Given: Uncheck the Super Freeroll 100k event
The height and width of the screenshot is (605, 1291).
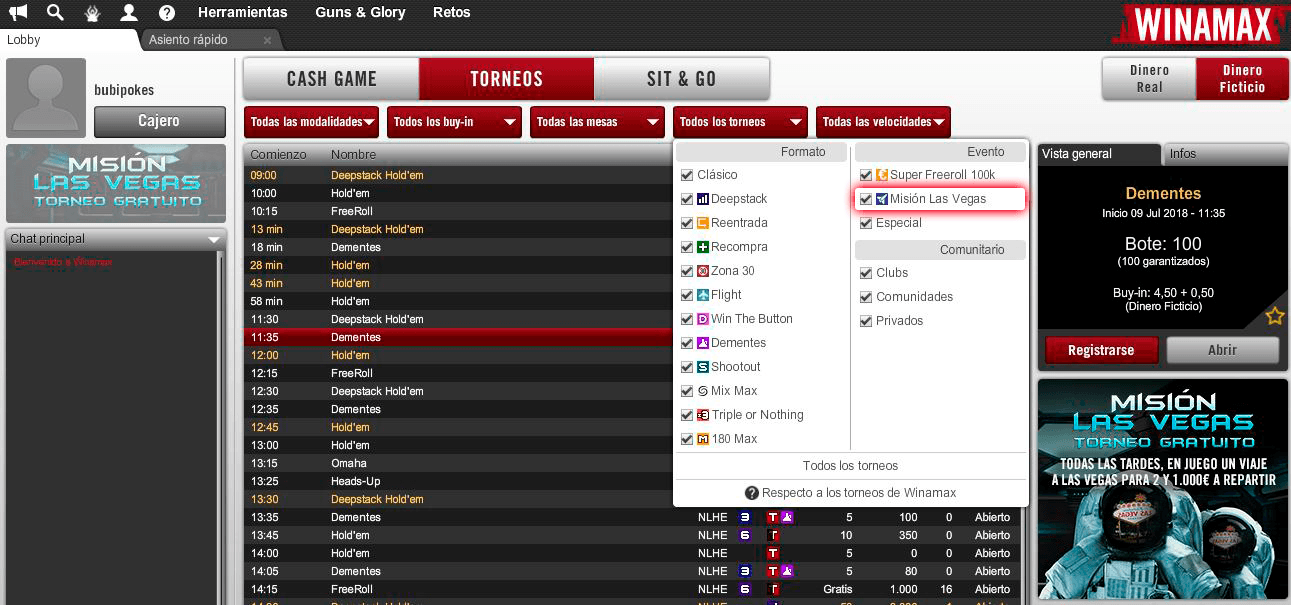Looking at the screenshot, I should [x=866, y=175].
